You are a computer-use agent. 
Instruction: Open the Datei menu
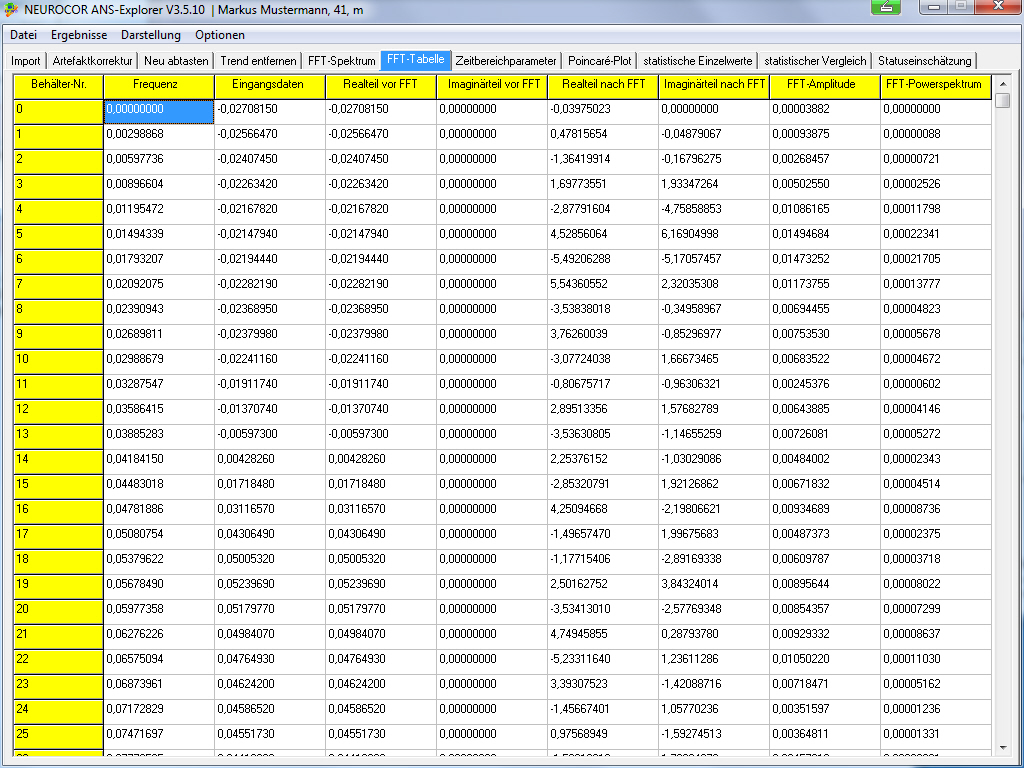pyautogui.click(x=24, y=35)
